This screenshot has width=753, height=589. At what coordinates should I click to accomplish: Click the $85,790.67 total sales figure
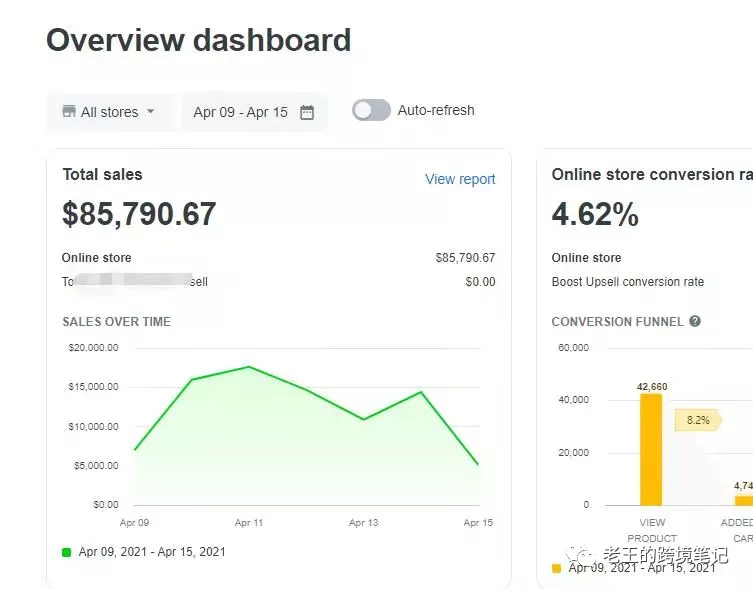coord(139,214)
